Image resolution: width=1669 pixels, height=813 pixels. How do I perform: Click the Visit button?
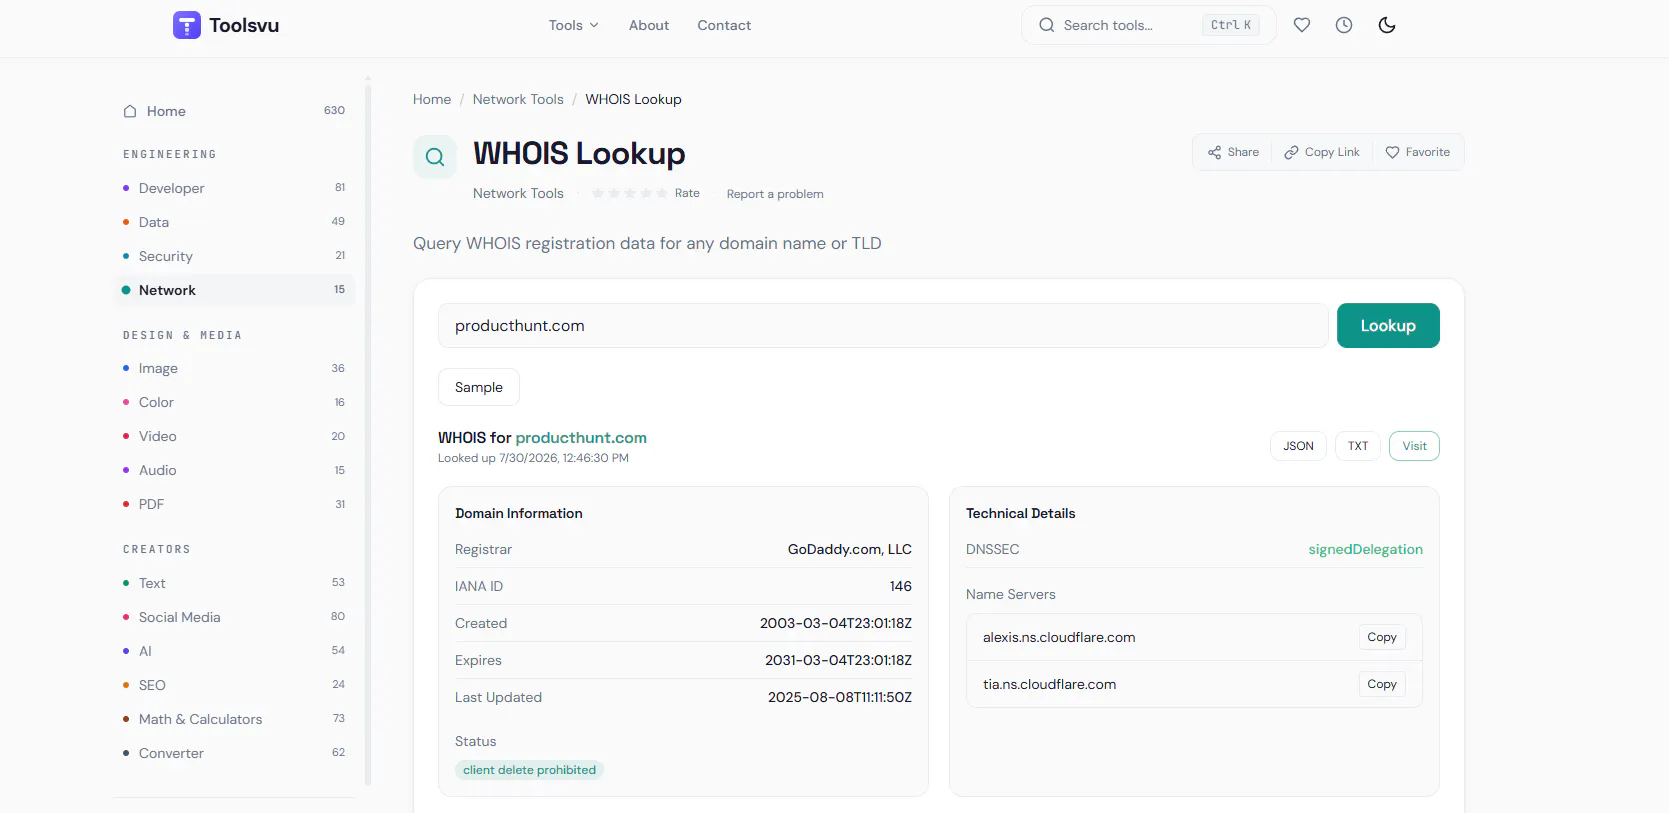[x=1414, y=446]
